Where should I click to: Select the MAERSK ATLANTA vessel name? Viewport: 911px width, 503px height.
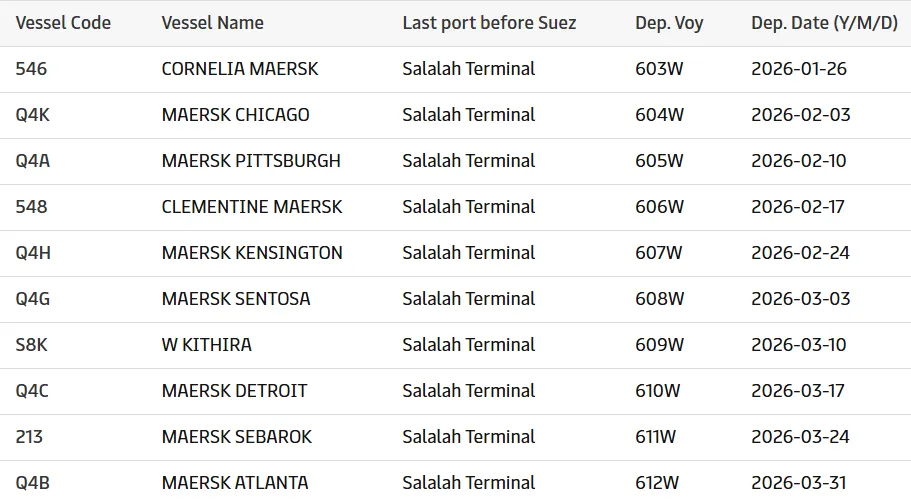[x=235, y=483]
